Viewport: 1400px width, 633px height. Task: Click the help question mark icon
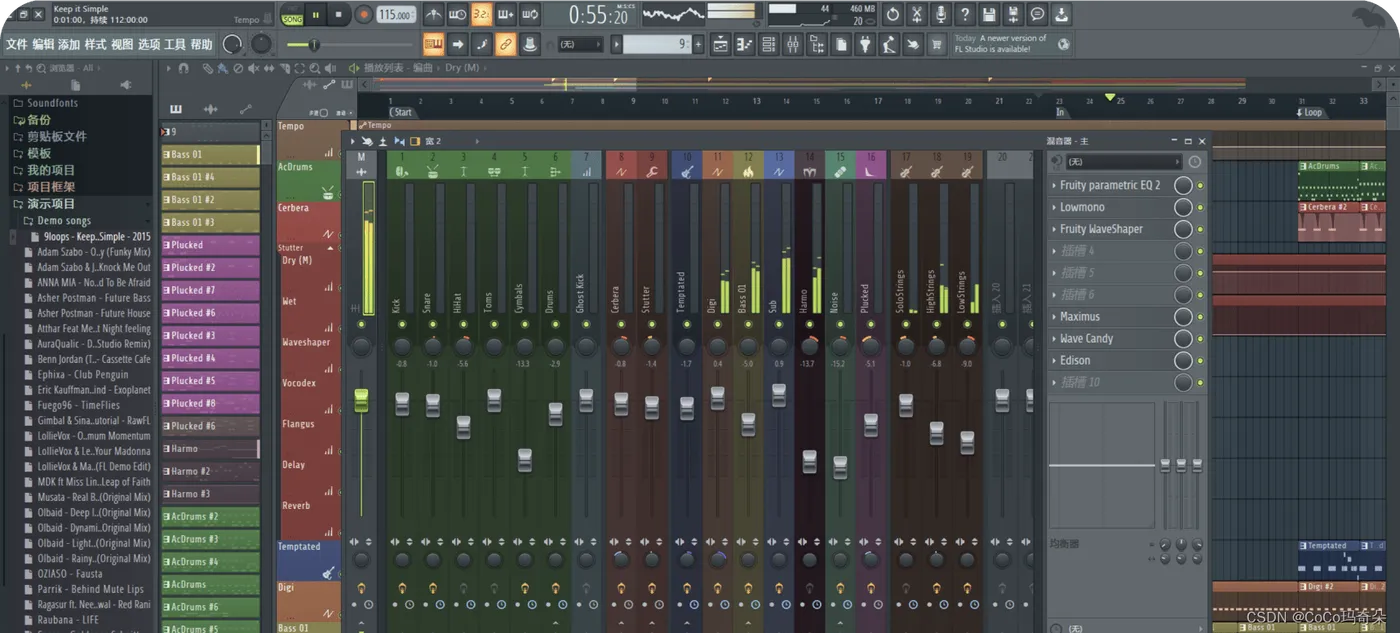[x=964, y=14]
